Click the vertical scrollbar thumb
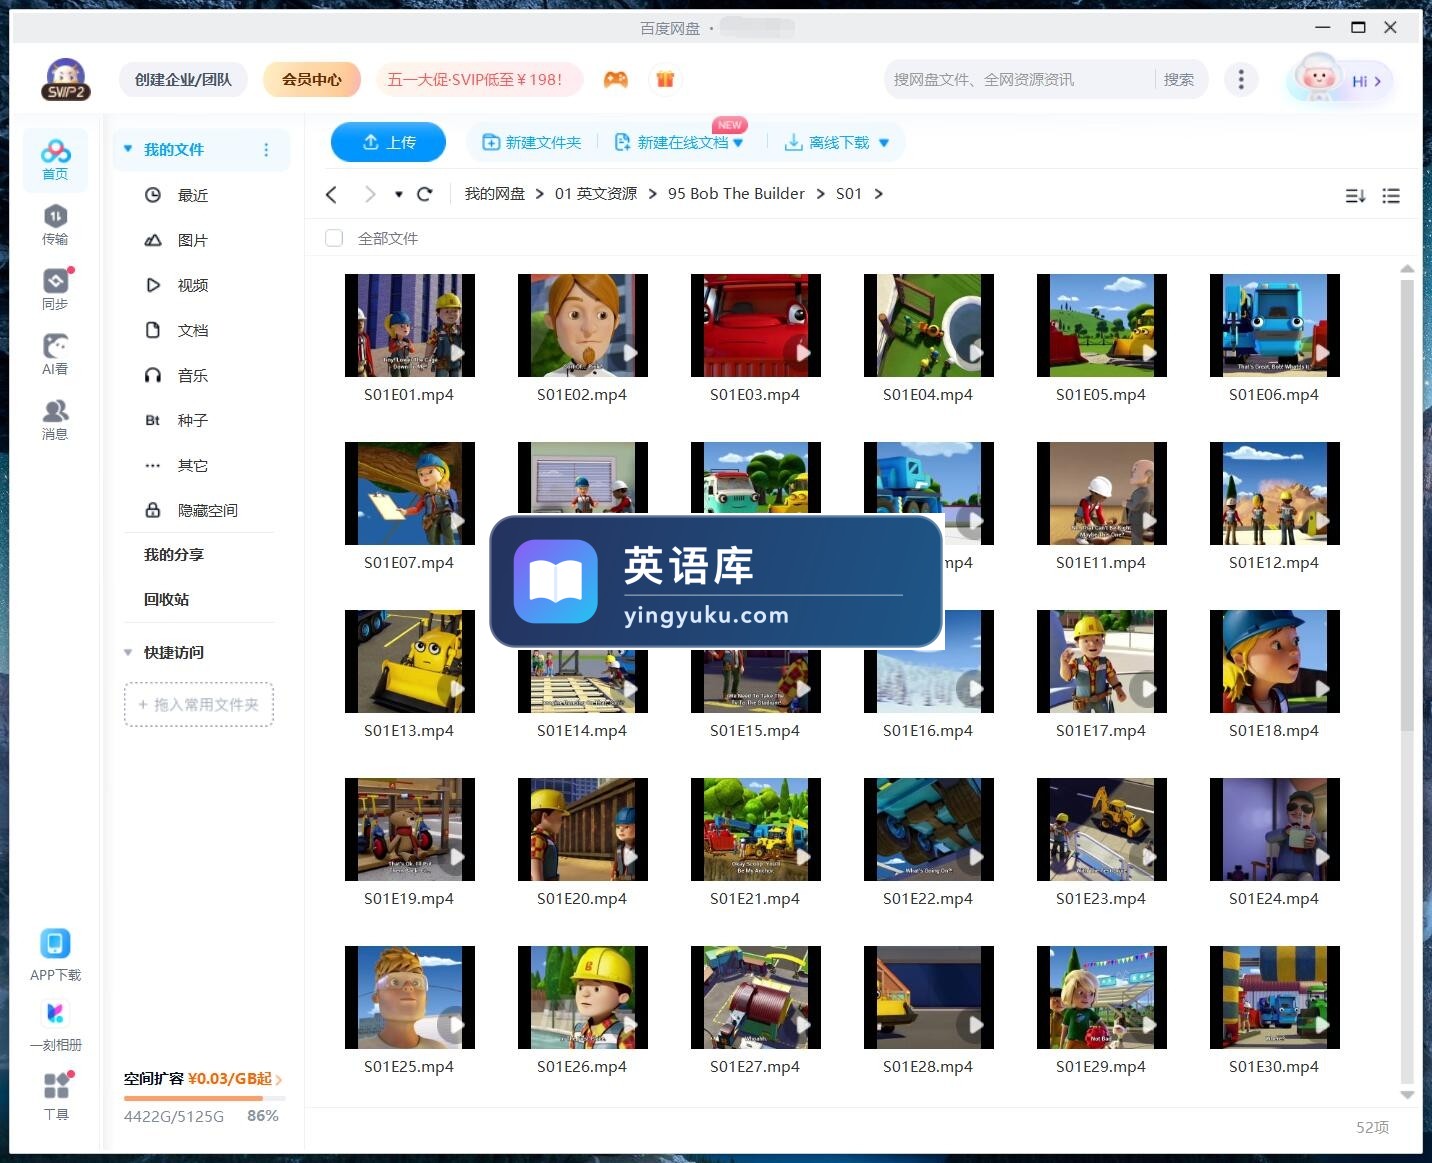The height and width of the screenshot is (1163, 1432). [x=1407, y=505]
